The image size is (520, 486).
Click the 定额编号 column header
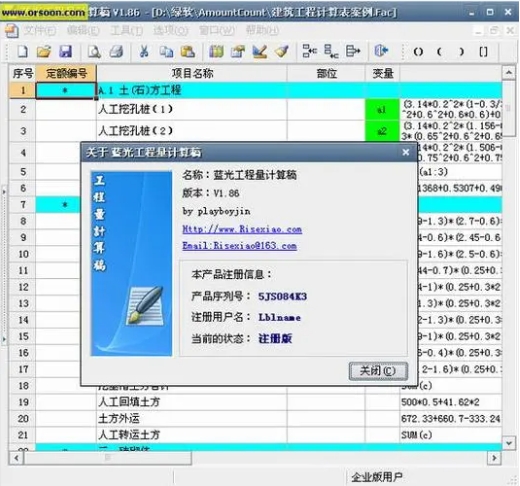click(66, 73)
